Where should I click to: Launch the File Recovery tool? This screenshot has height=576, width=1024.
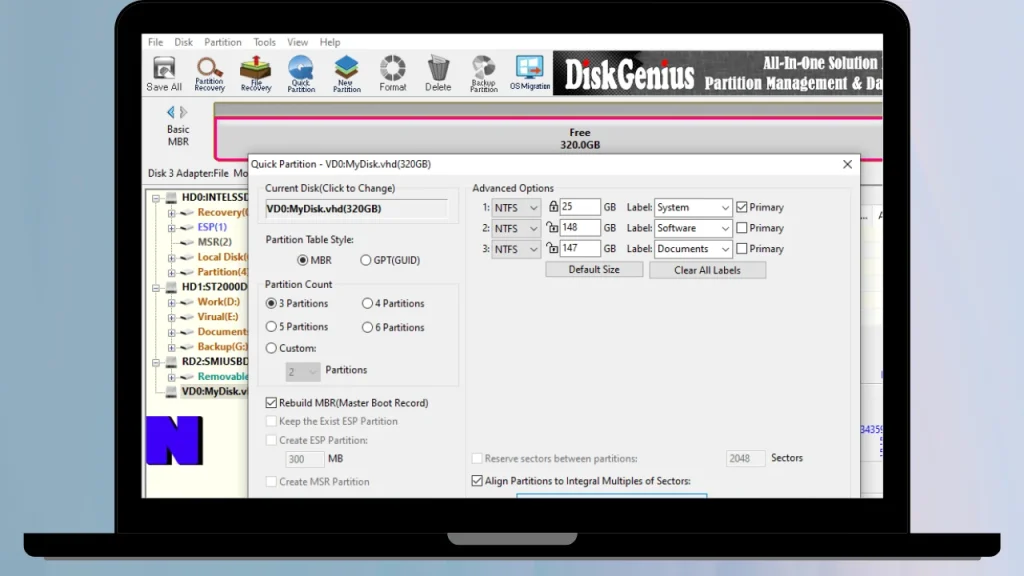255,73
